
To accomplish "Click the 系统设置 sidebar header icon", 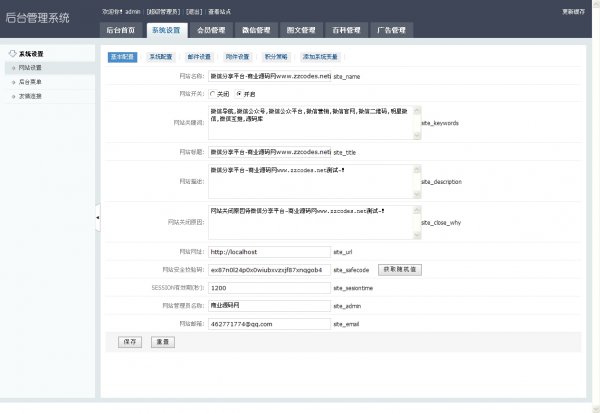I will coord(12,54).
